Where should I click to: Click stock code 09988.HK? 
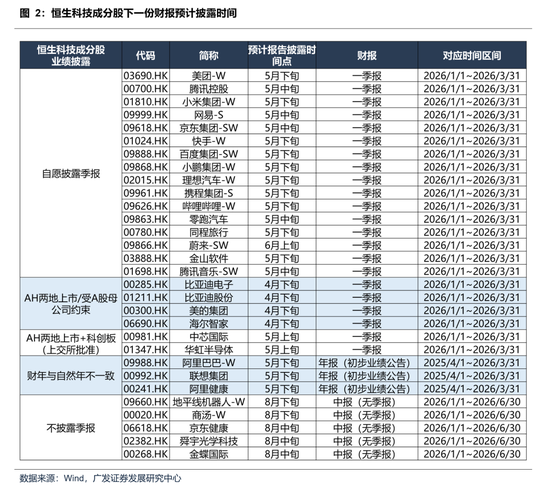pyautogui.click(x=146, y=363)
